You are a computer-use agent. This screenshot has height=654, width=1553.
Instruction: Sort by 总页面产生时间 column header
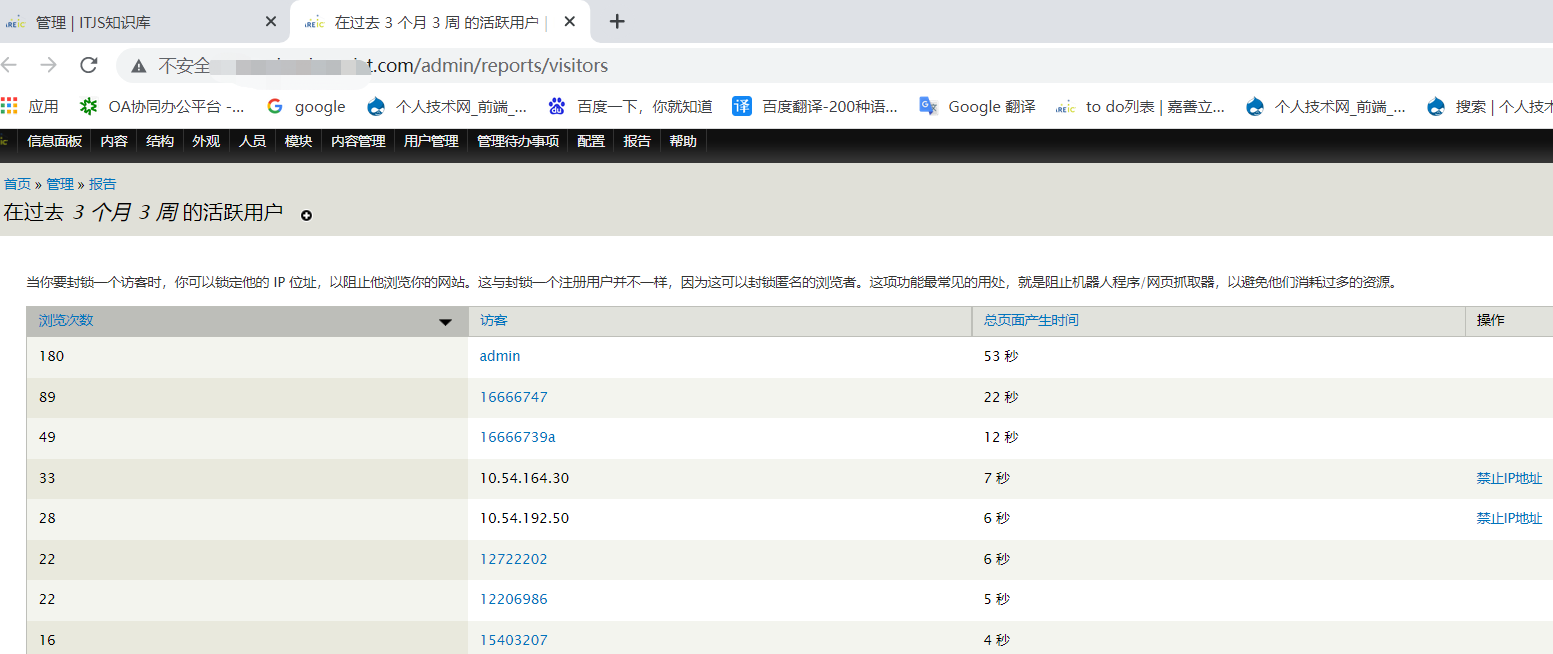point(1031,321)
